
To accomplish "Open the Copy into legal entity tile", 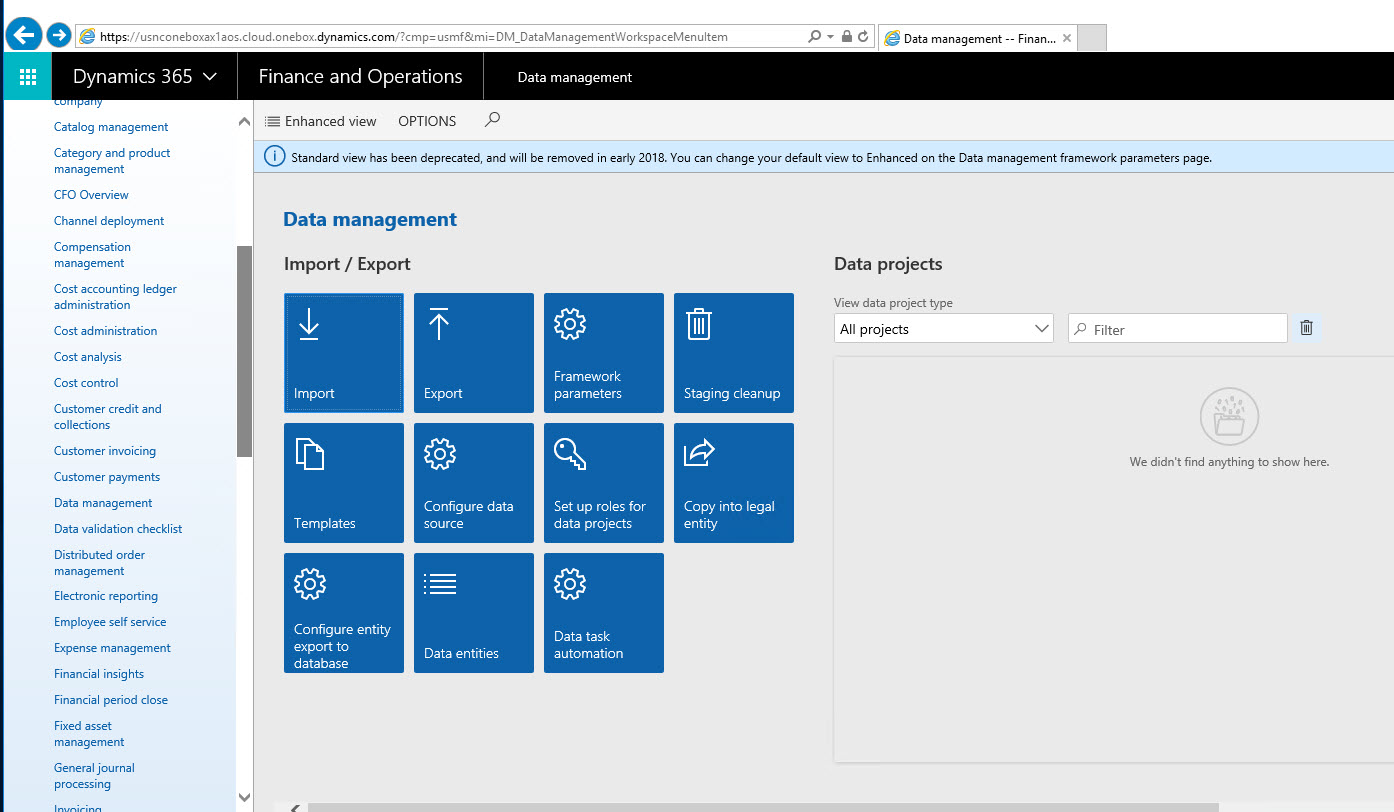I will point(733,482).
